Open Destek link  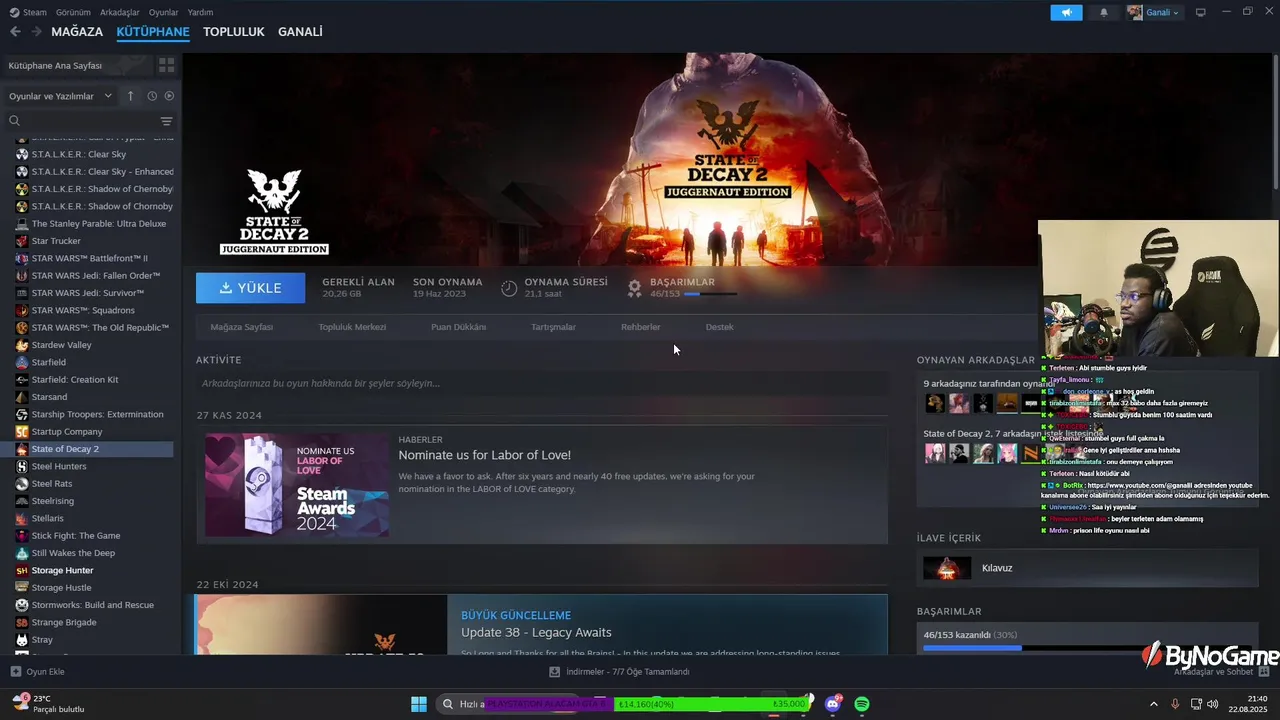click(x=719, y=327)
